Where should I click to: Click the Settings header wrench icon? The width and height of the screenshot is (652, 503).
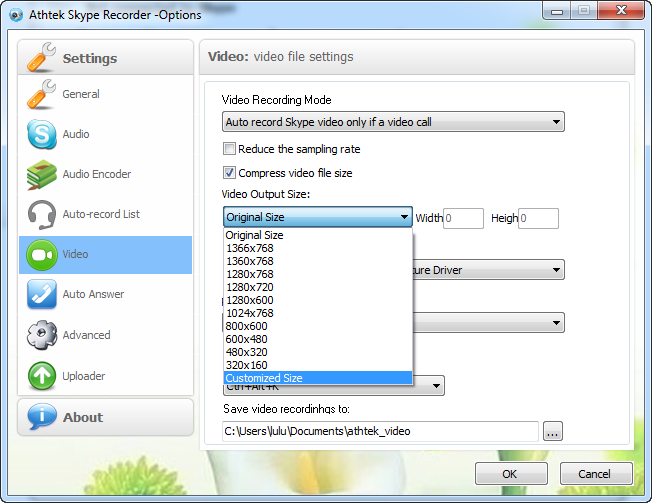(x=41, y=57)
